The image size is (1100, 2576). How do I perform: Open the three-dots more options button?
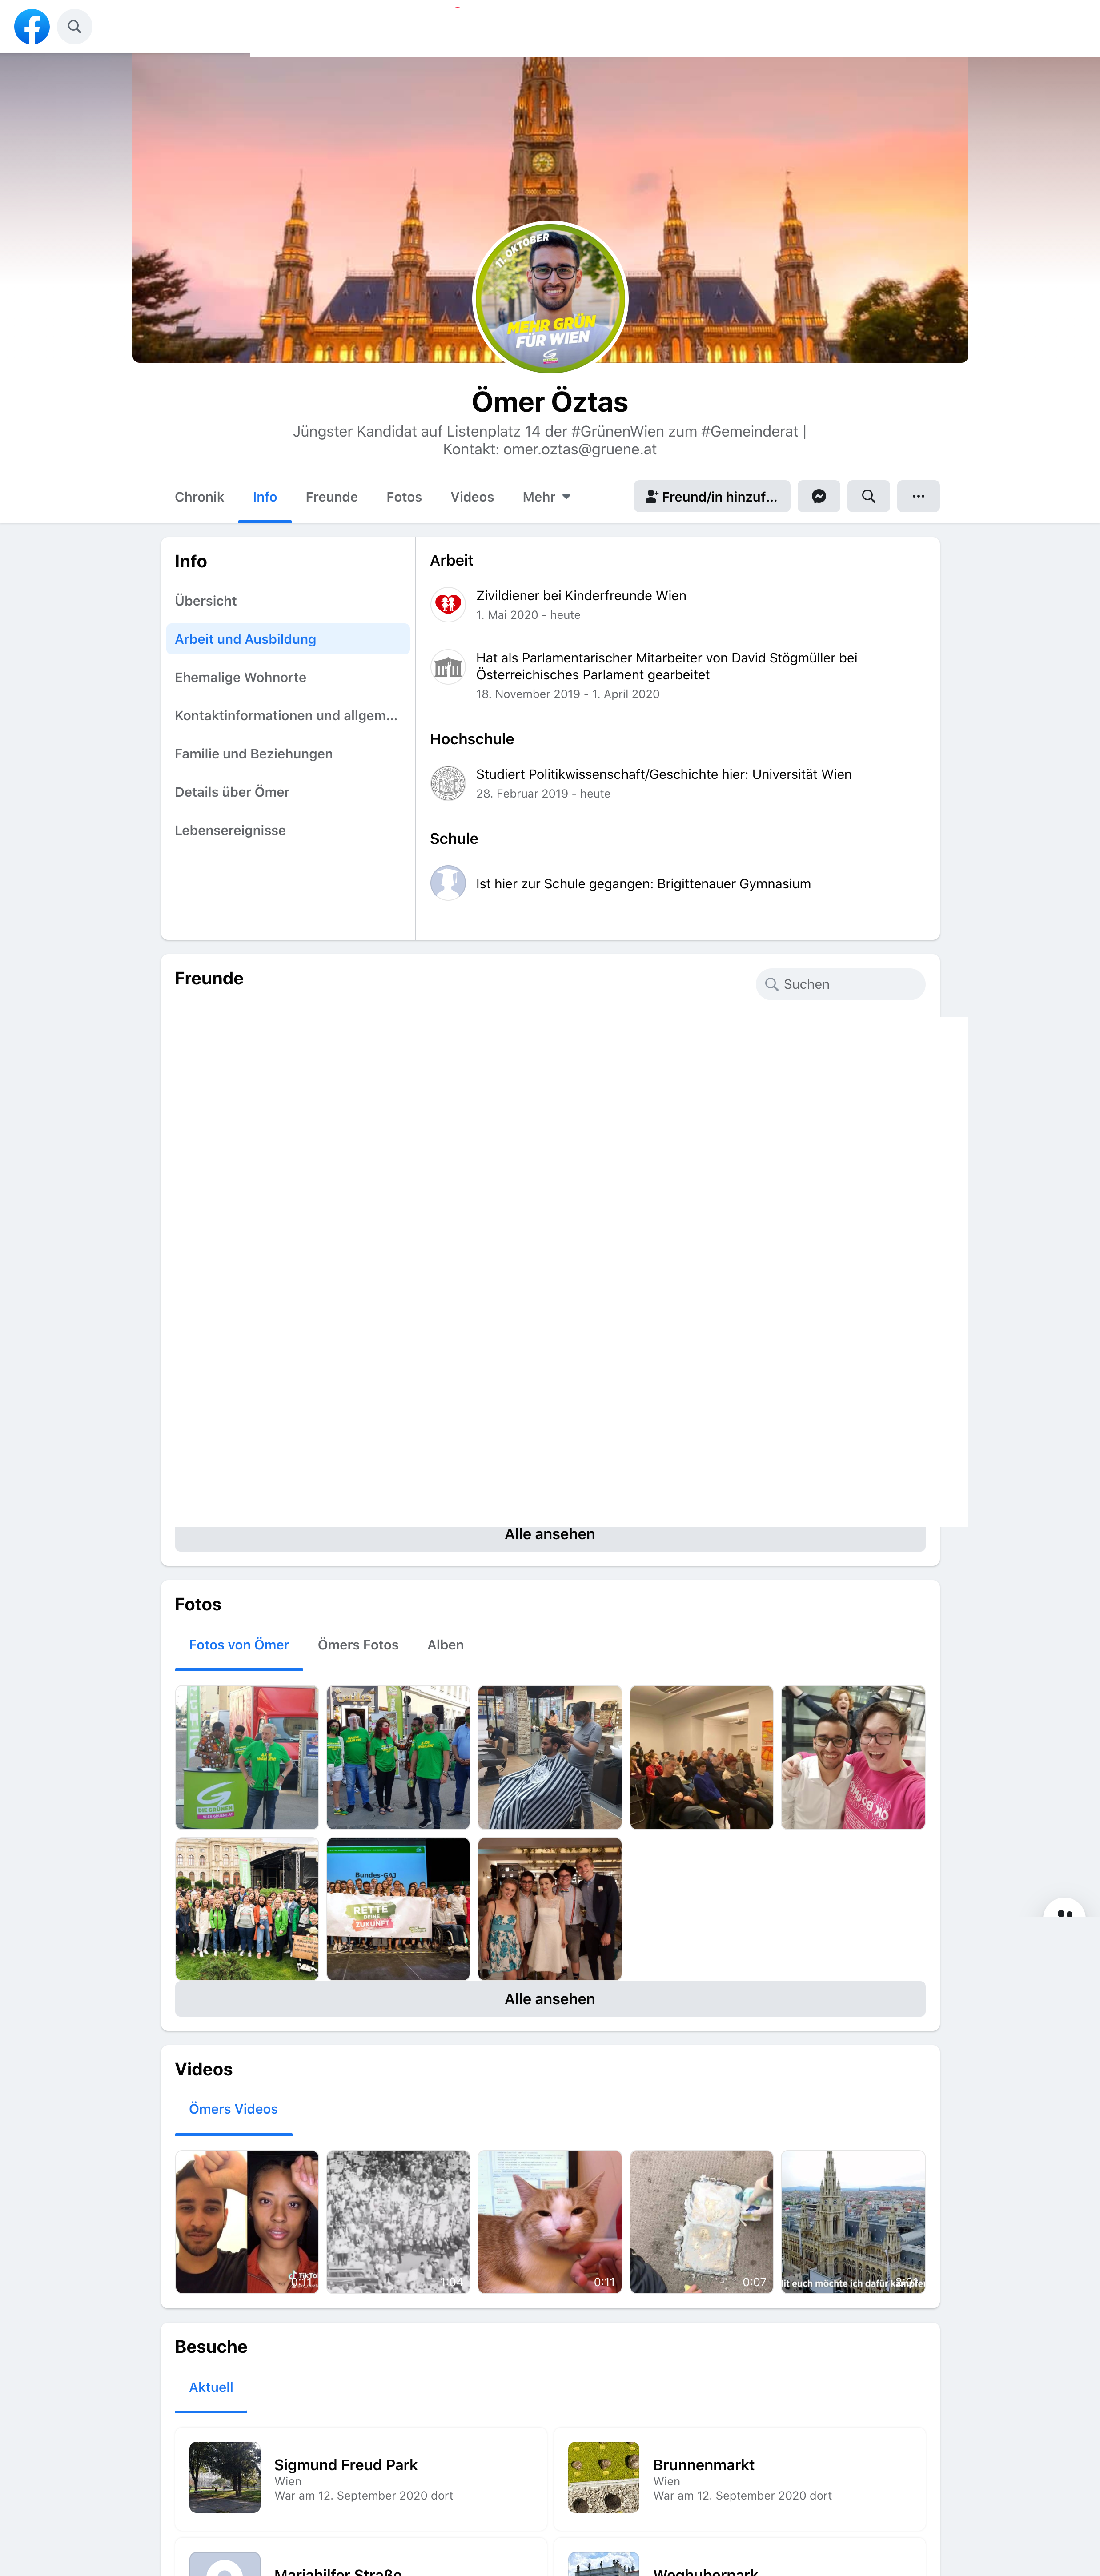pyautogui.click(x=918, y=496)
